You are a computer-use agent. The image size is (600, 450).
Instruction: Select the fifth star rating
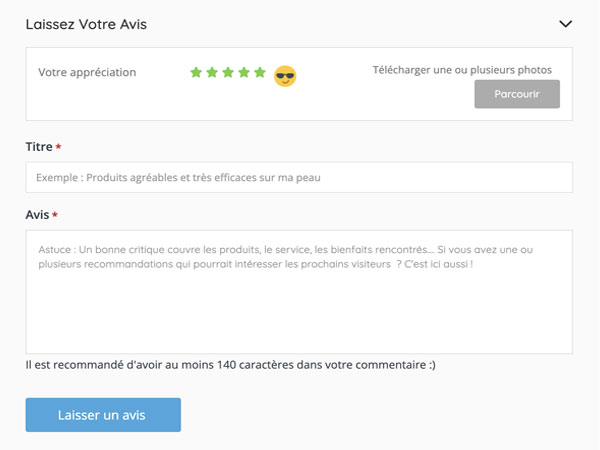click(x=260, y=73)
